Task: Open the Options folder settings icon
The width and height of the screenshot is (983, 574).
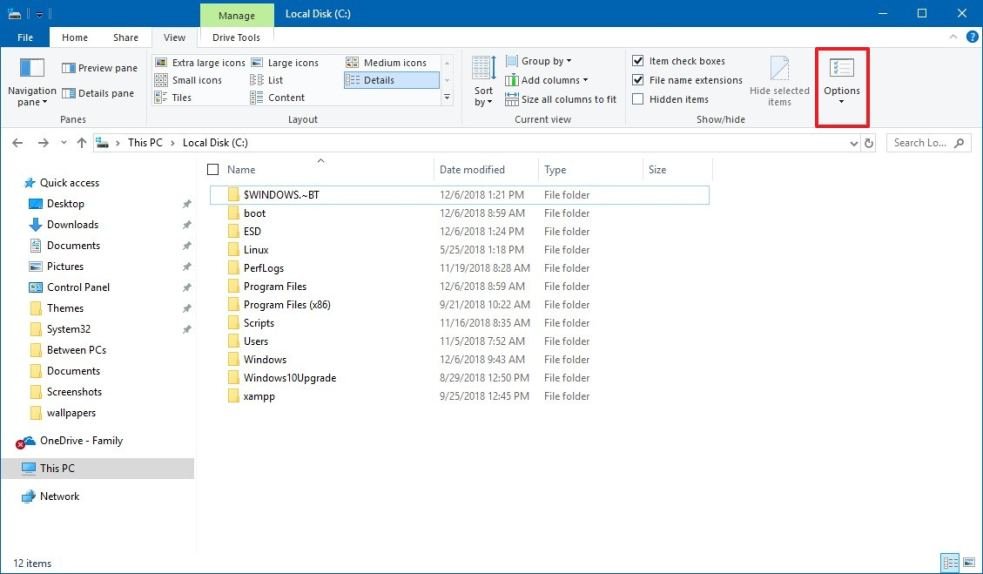Action: coord(841,70)
